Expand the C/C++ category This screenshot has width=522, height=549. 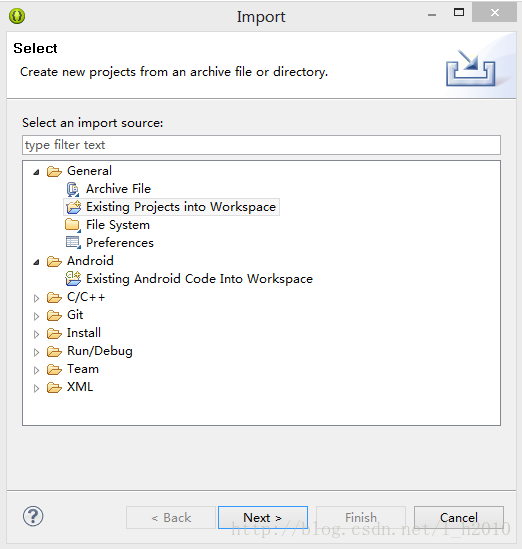36,298
